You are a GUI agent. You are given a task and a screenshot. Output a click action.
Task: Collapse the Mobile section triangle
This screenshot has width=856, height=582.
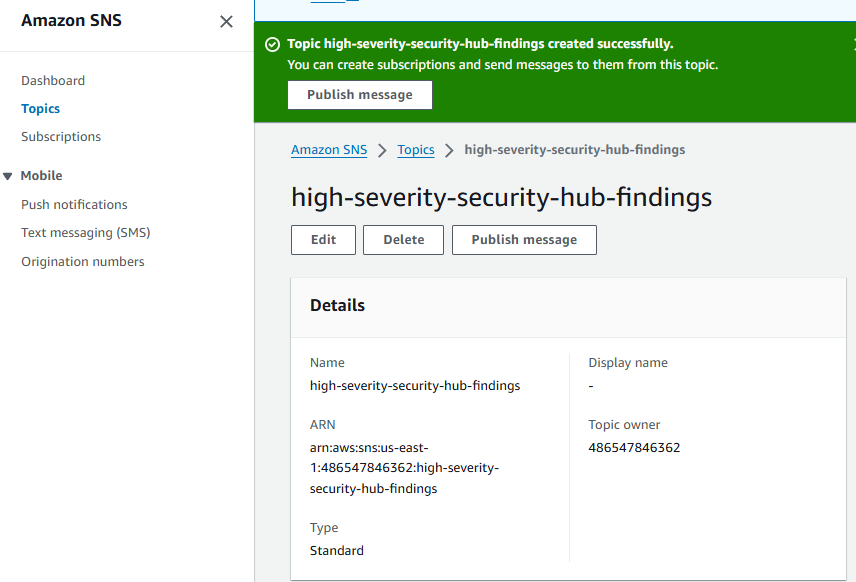8,176
